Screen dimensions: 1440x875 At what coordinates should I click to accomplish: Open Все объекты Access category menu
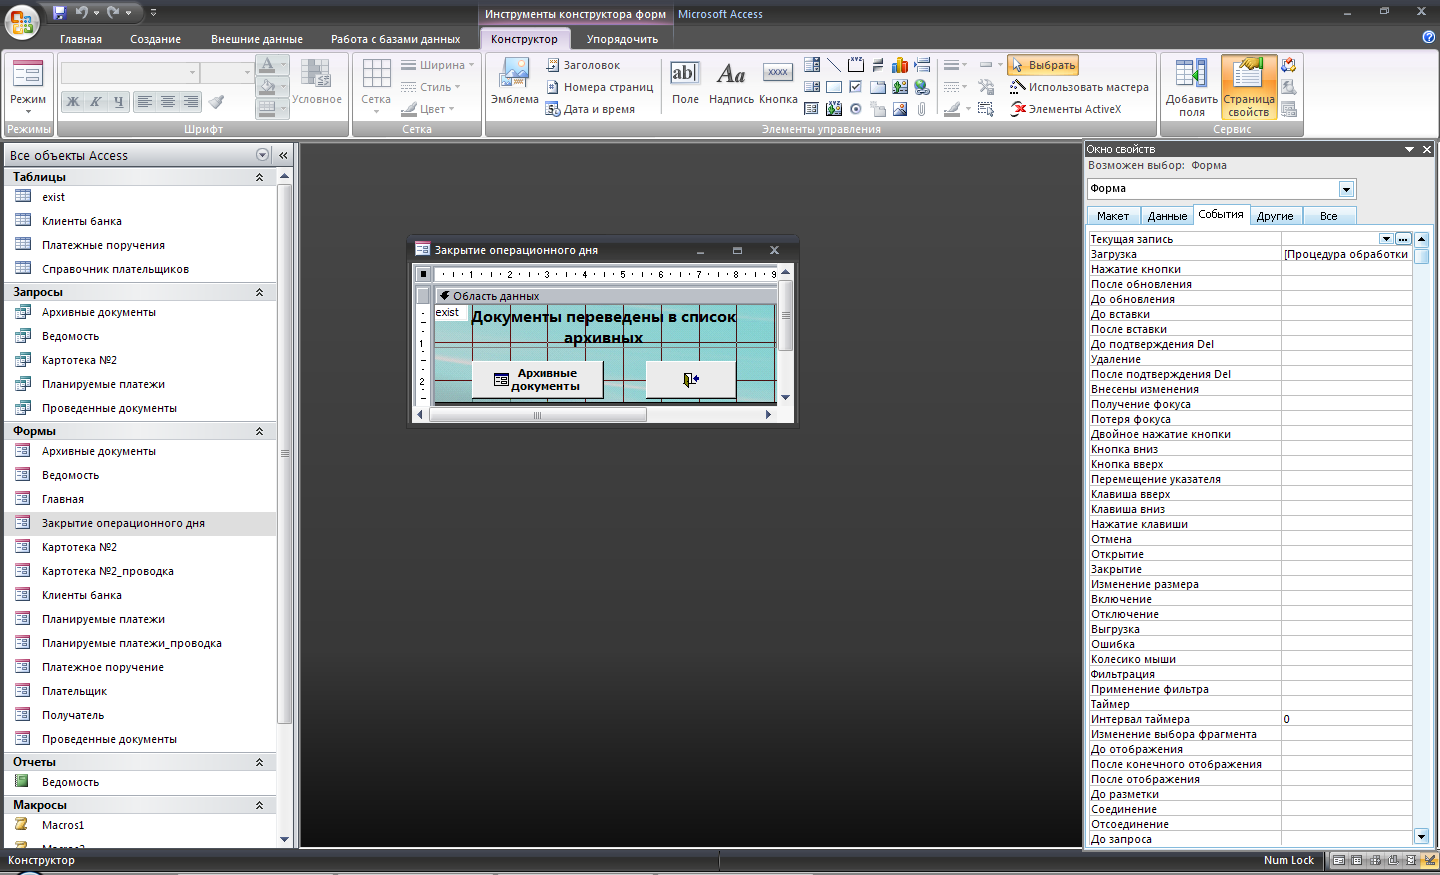[262, 155]
